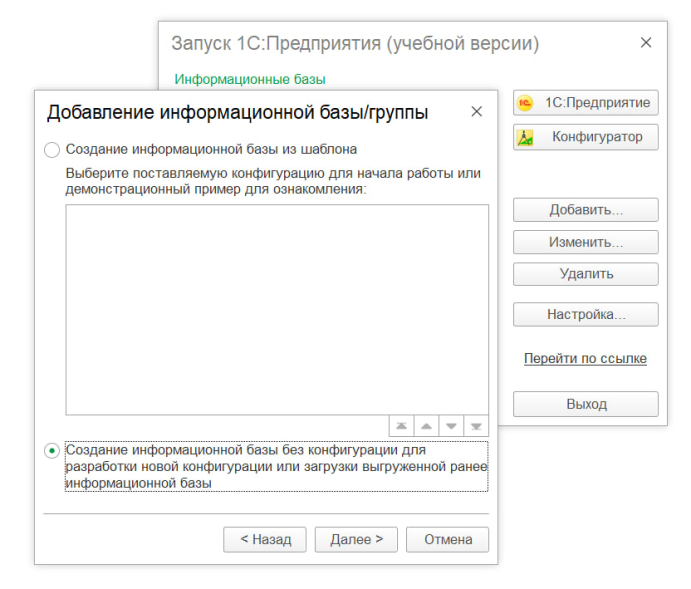691x589 pixels.
Task: Click the Конфигуратор compass icon
Action: point(525,137)
